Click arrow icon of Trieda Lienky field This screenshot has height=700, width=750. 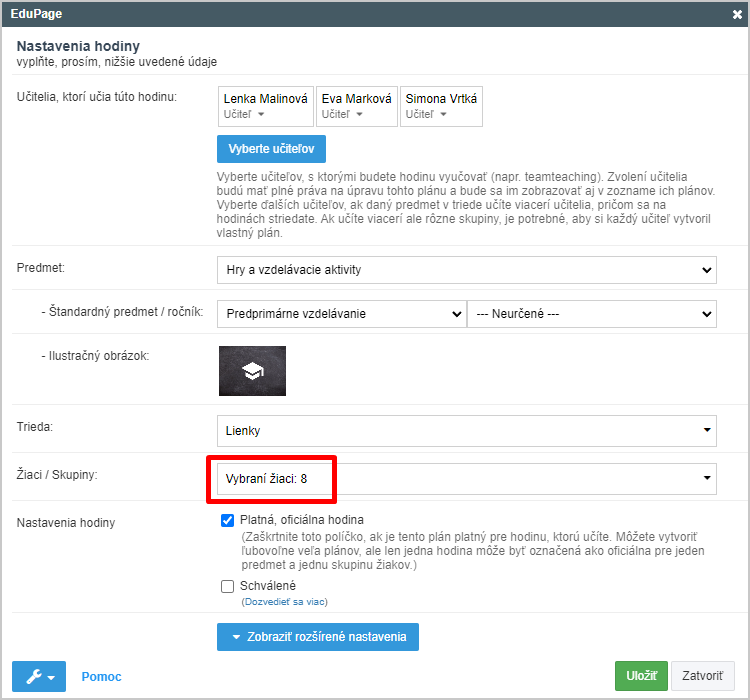(x=707, y=430)
